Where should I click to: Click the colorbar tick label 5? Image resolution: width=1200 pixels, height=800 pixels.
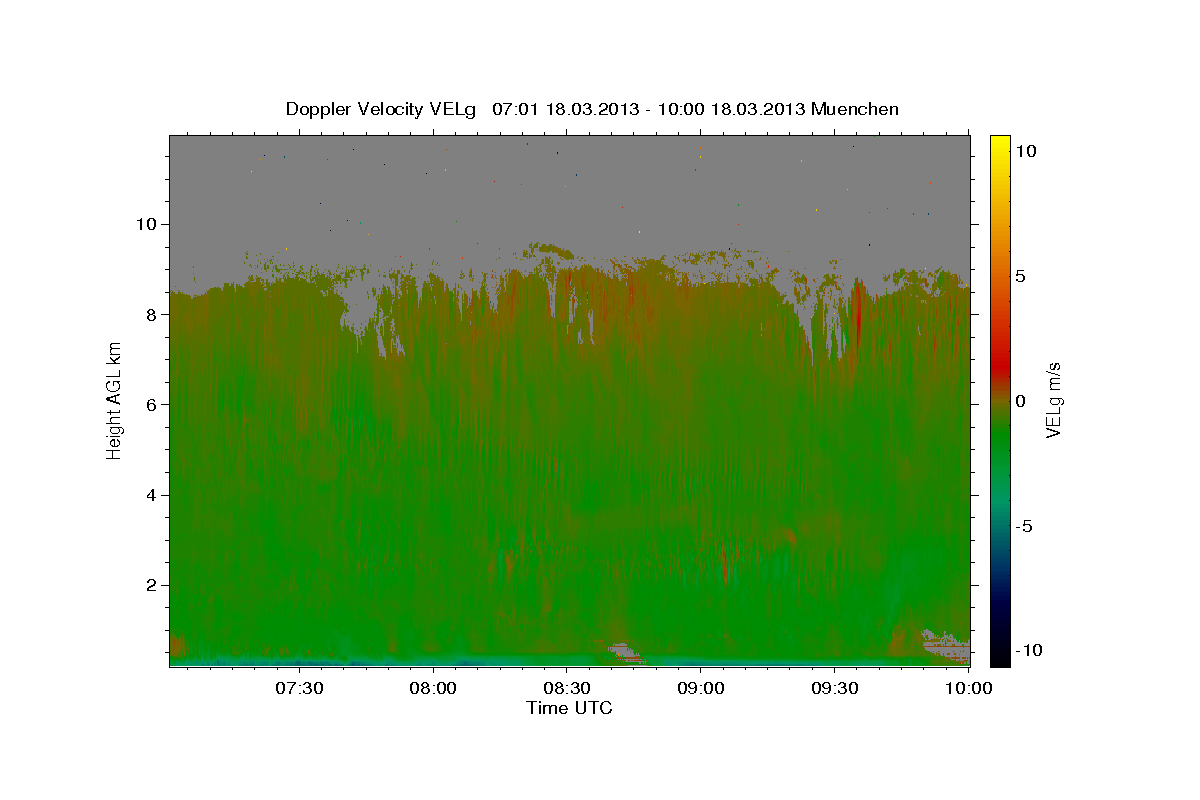(1022, 276)
